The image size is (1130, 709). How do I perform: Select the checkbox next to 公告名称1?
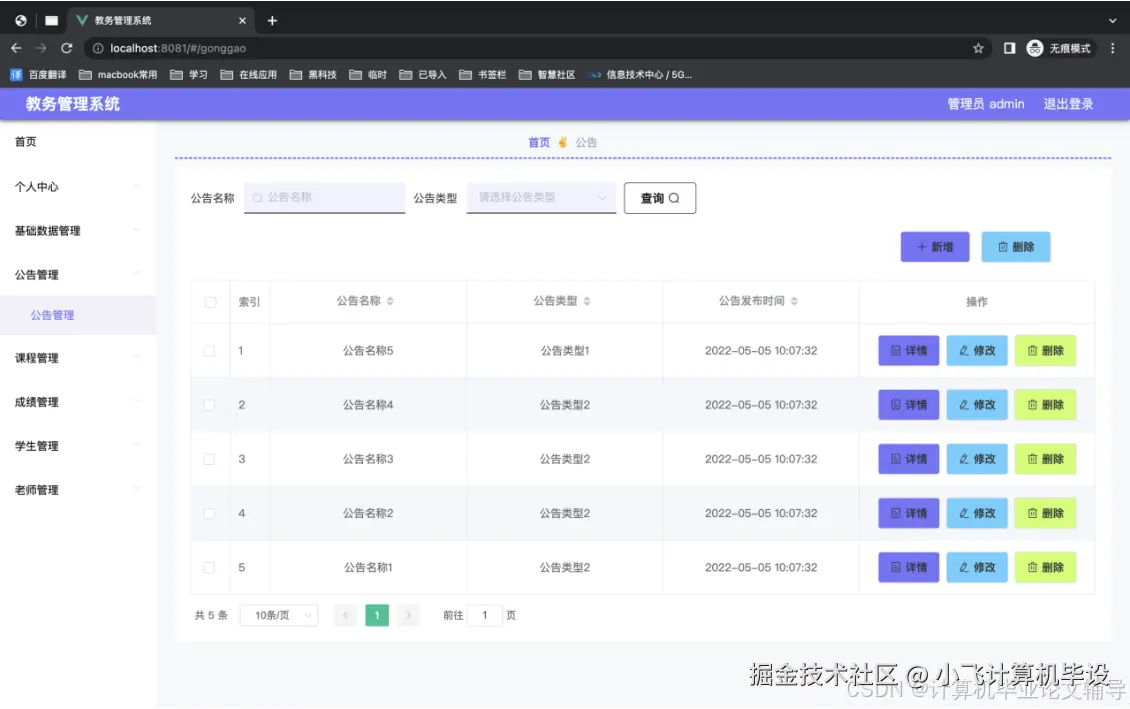pos(210,567)
